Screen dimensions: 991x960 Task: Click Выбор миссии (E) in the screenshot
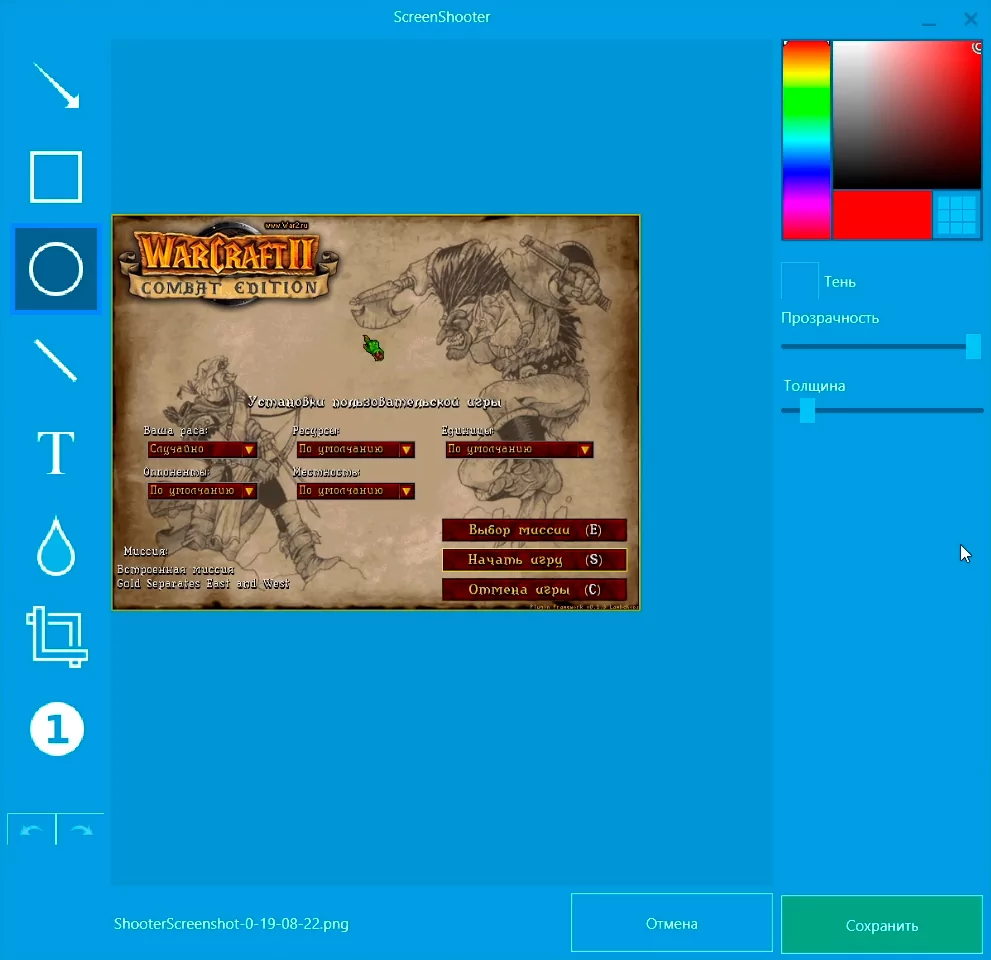click(535, 530)
